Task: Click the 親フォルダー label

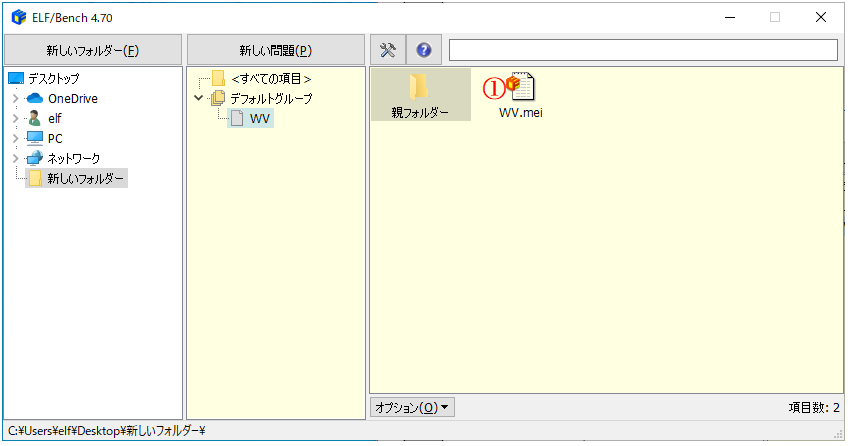Action: [x=420, y=112]
